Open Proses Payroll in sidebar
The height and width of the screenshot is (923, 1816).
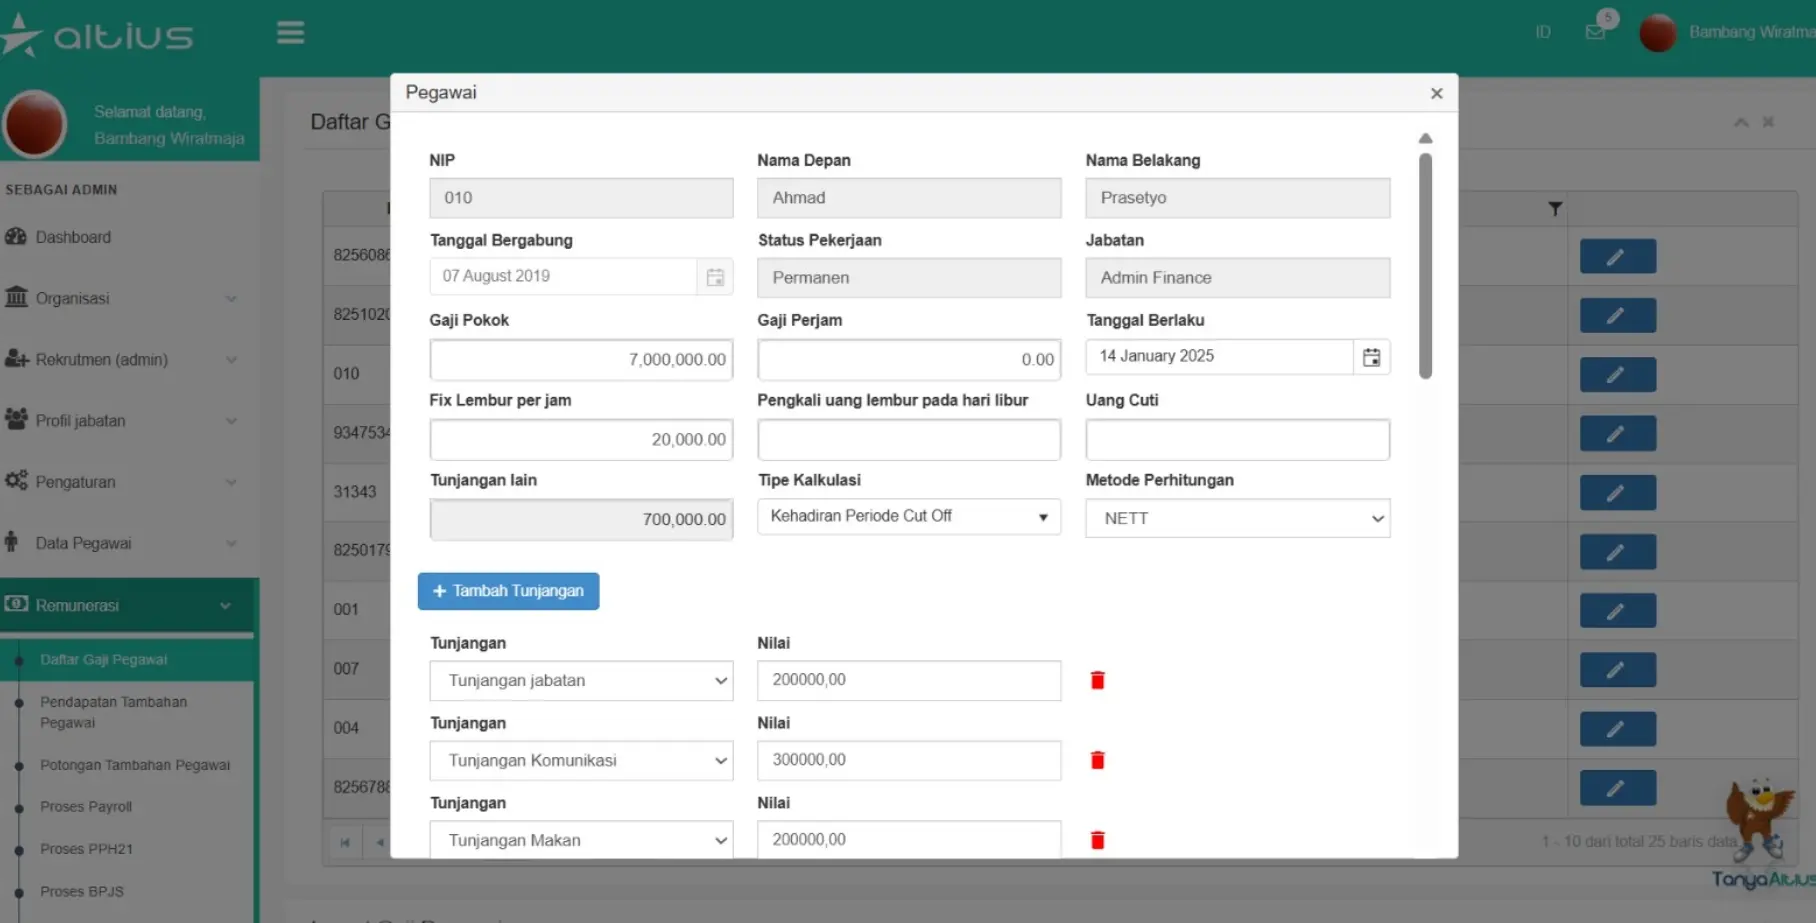pyautogui.click(x=86, y=807)
